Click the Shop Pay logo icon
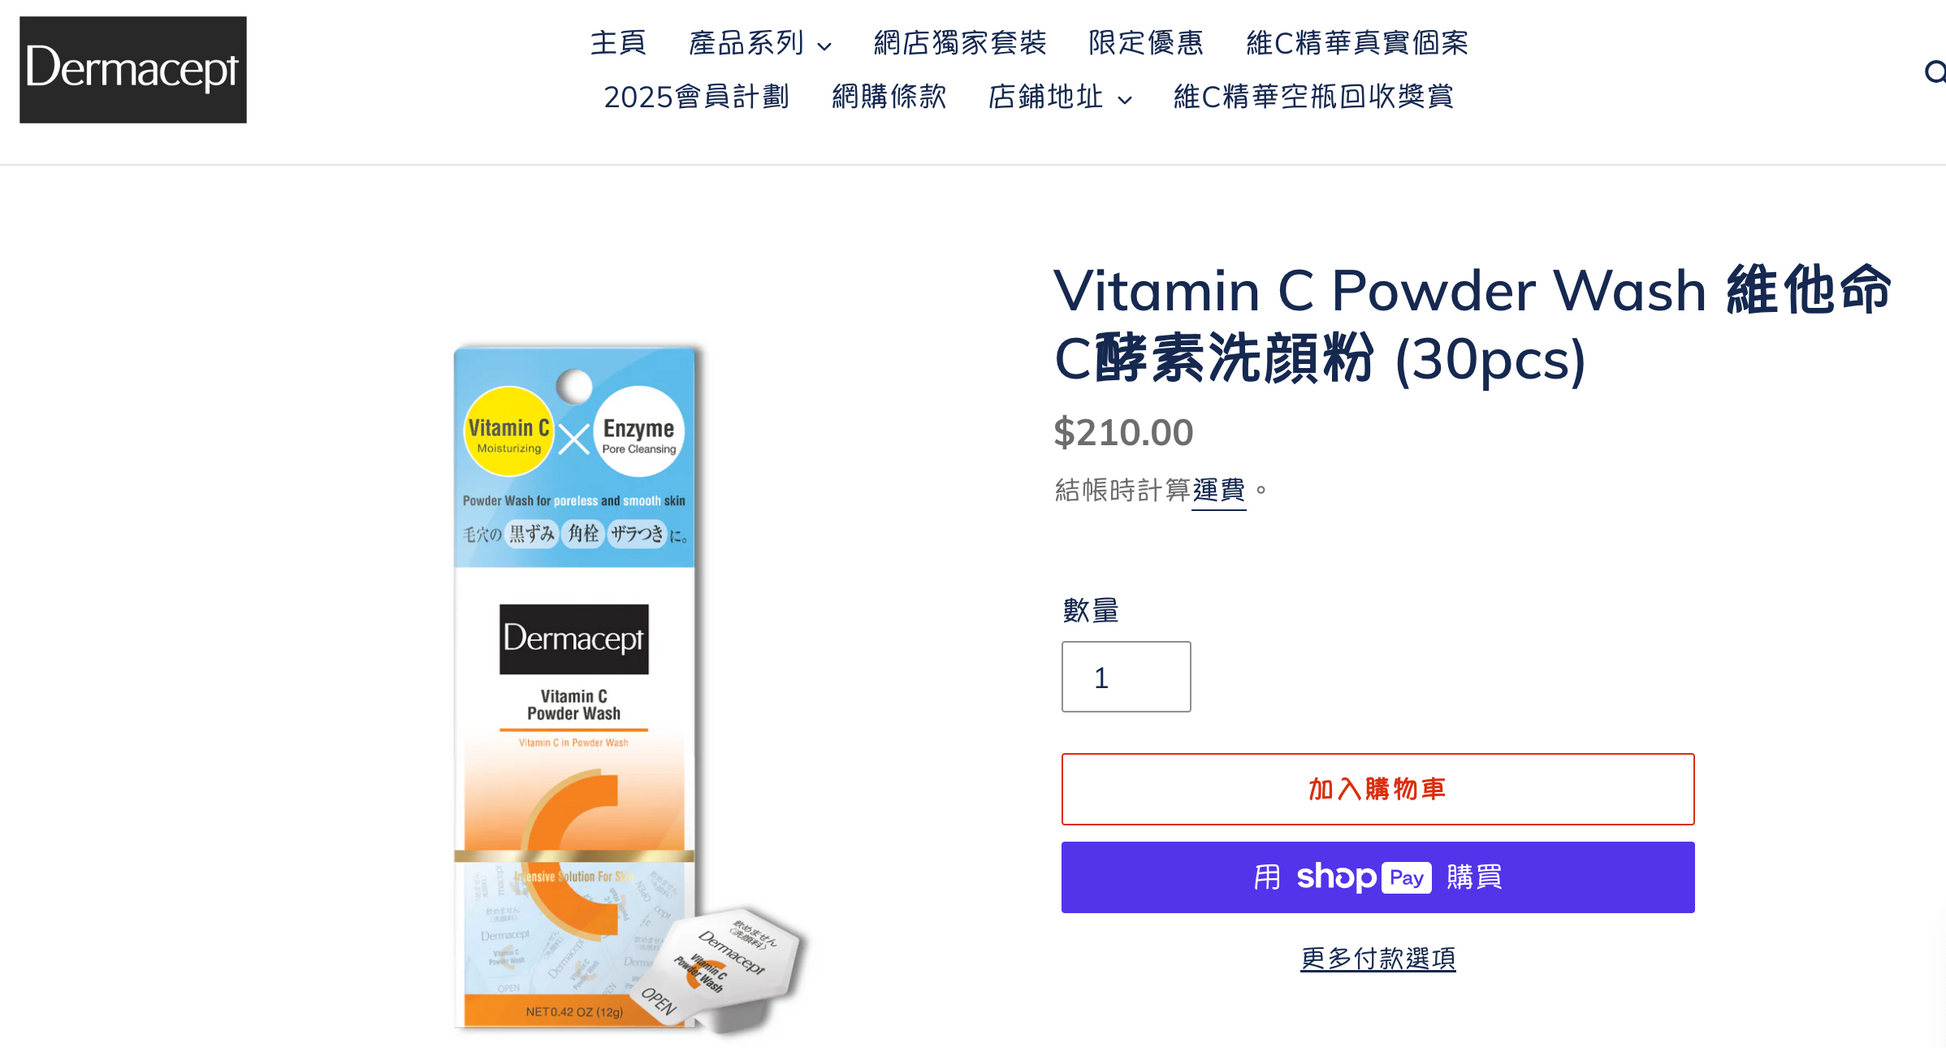The height and width of the screenshot is (1048, 1946). (x=1364, y=877)
